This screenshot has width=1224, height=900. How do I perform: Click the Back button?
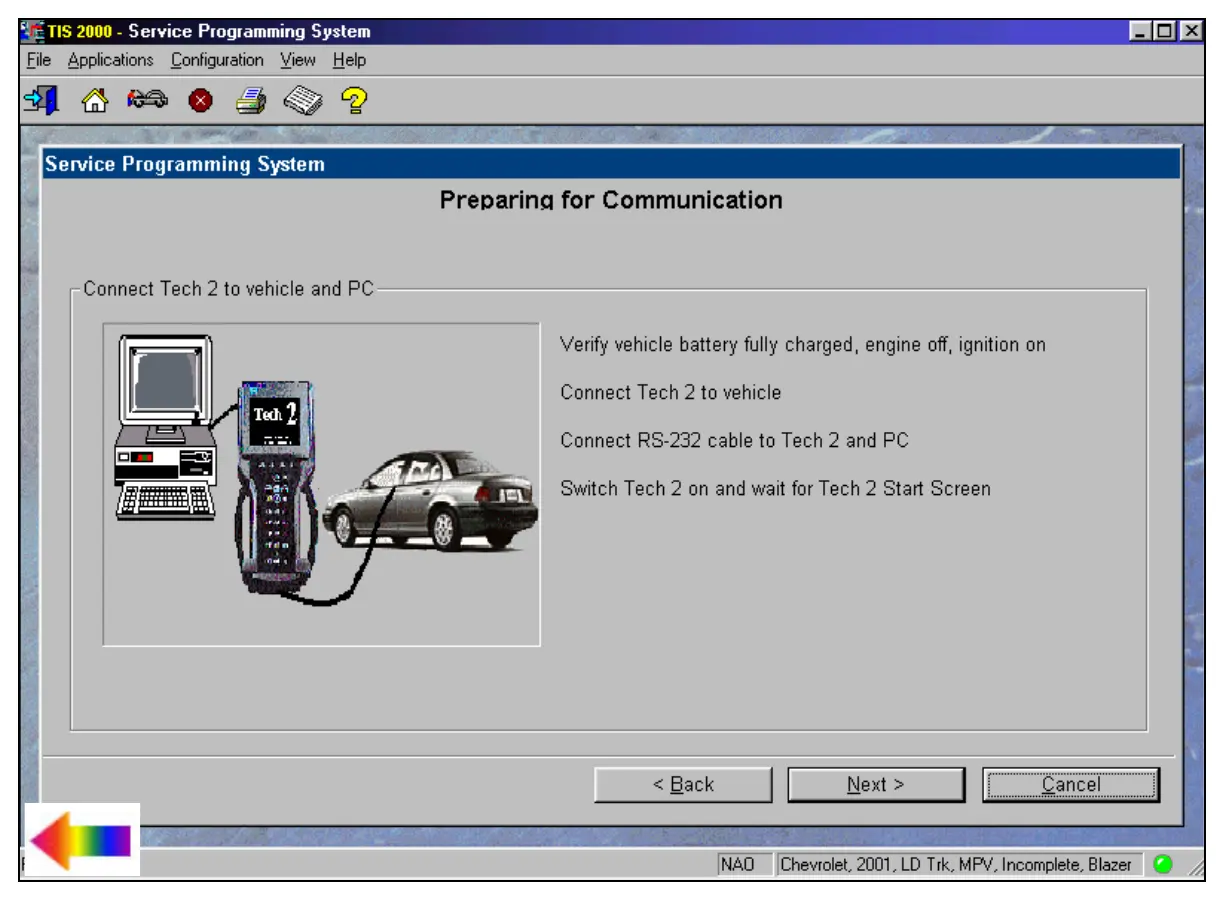683,785
